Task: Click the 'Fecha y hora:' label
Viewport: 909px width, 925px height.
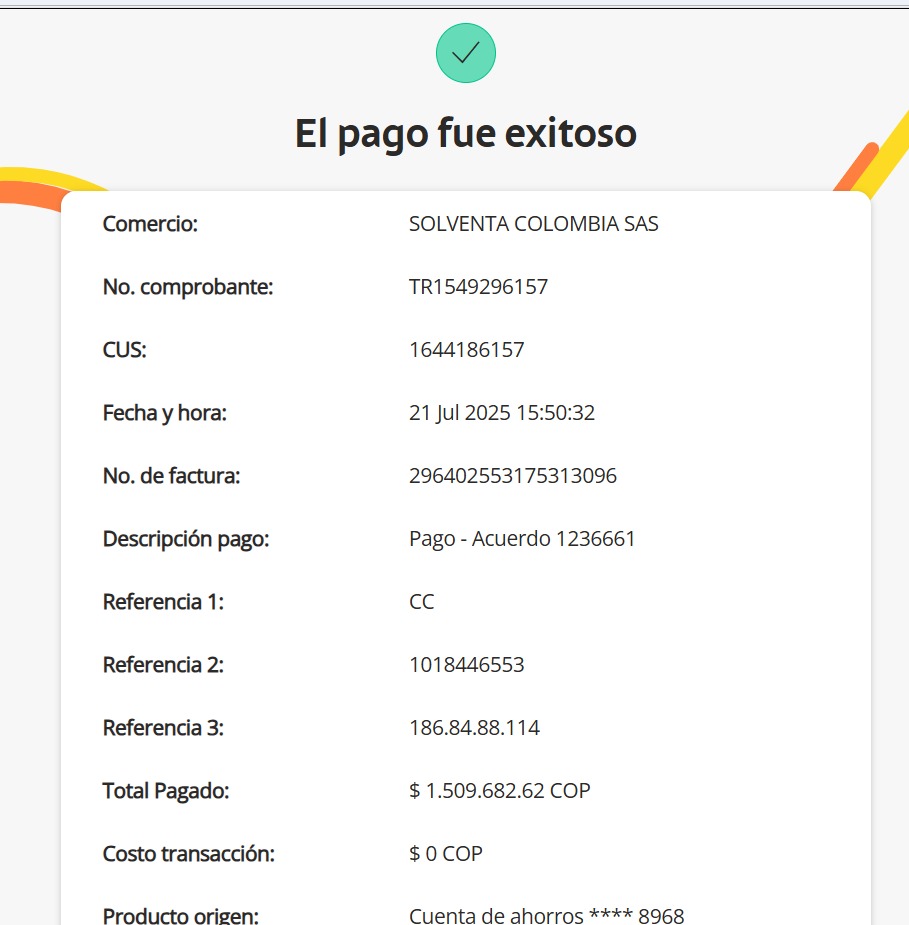Action: 164,413
